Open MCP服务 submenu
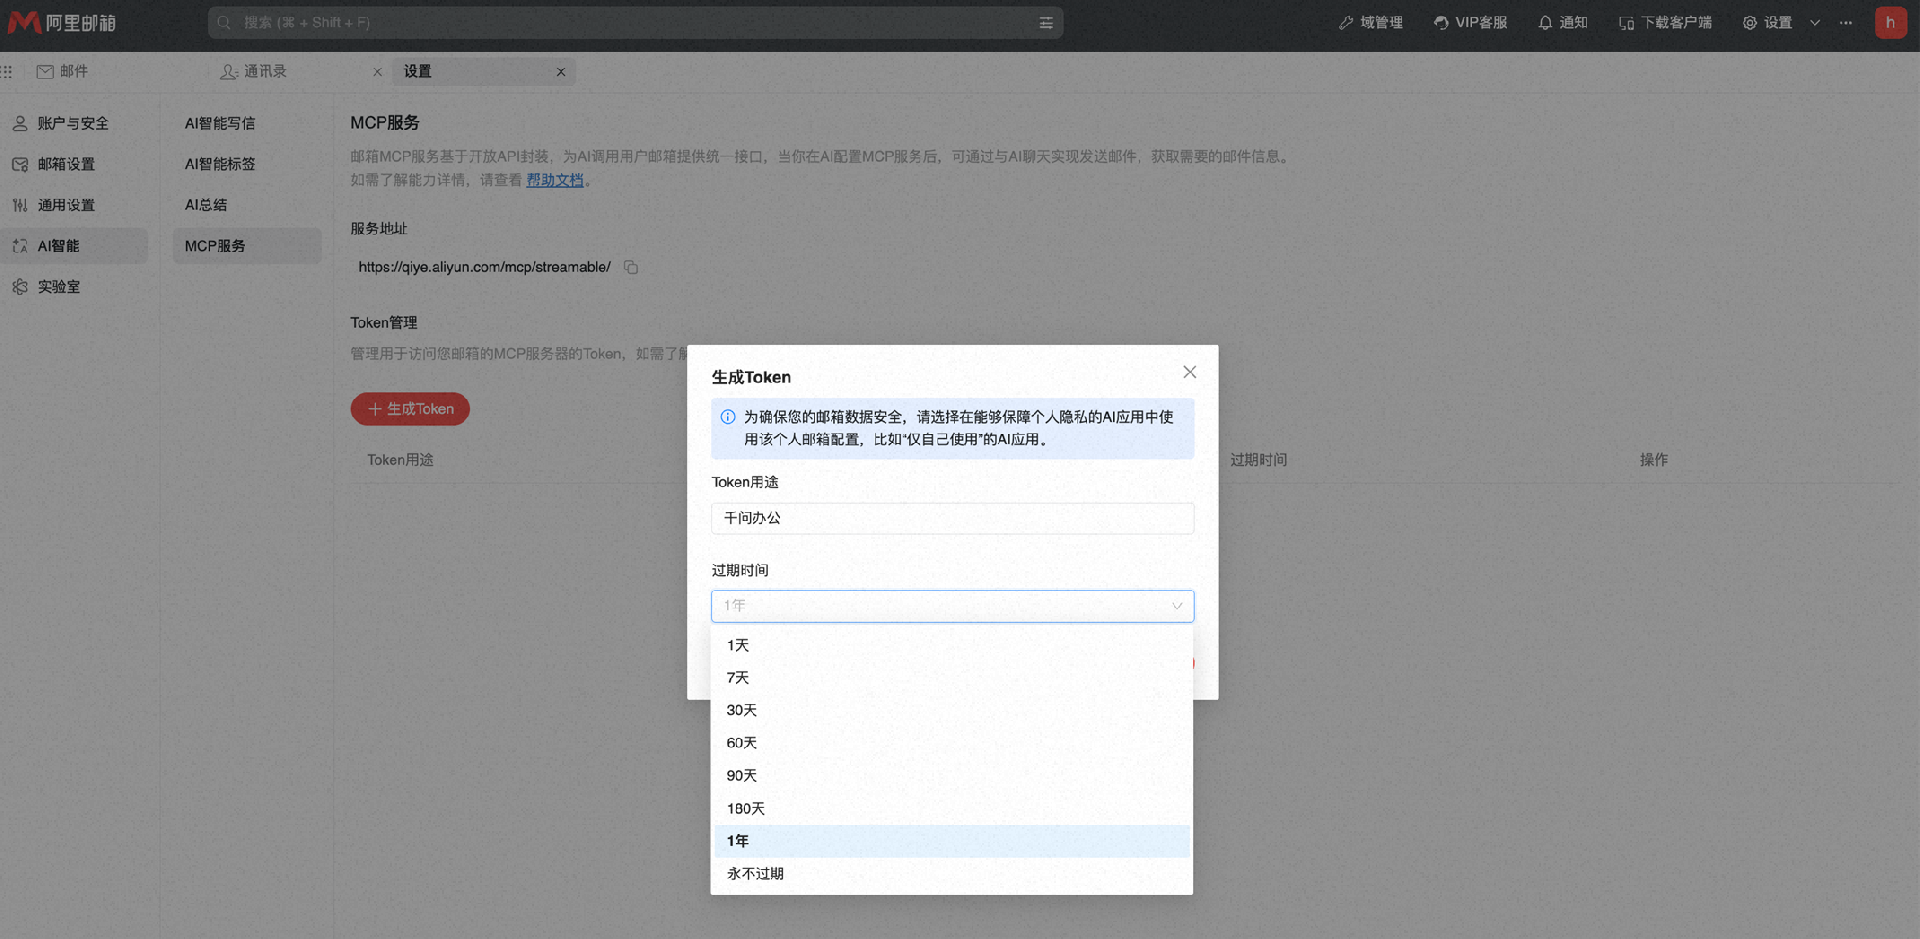This screenshot has height=939, width=1920. 247,246
